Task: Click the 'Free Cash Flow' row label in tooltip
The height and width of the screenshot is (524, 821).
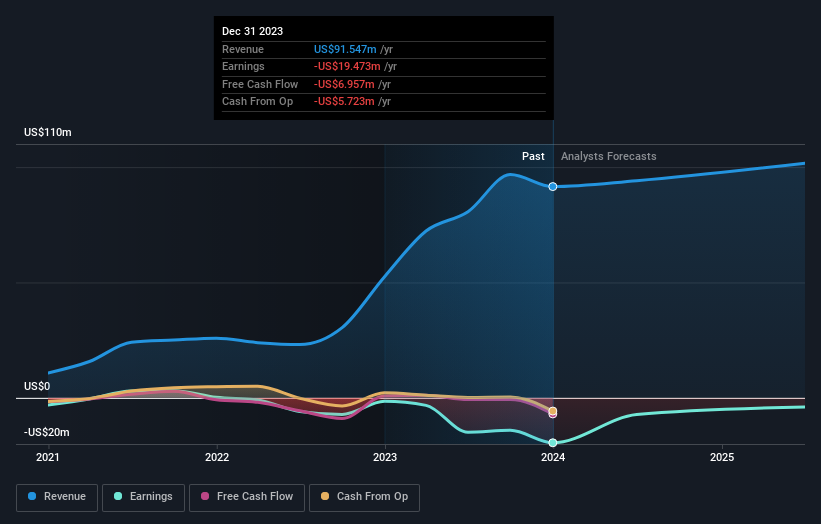Action: tap(260, 84)
